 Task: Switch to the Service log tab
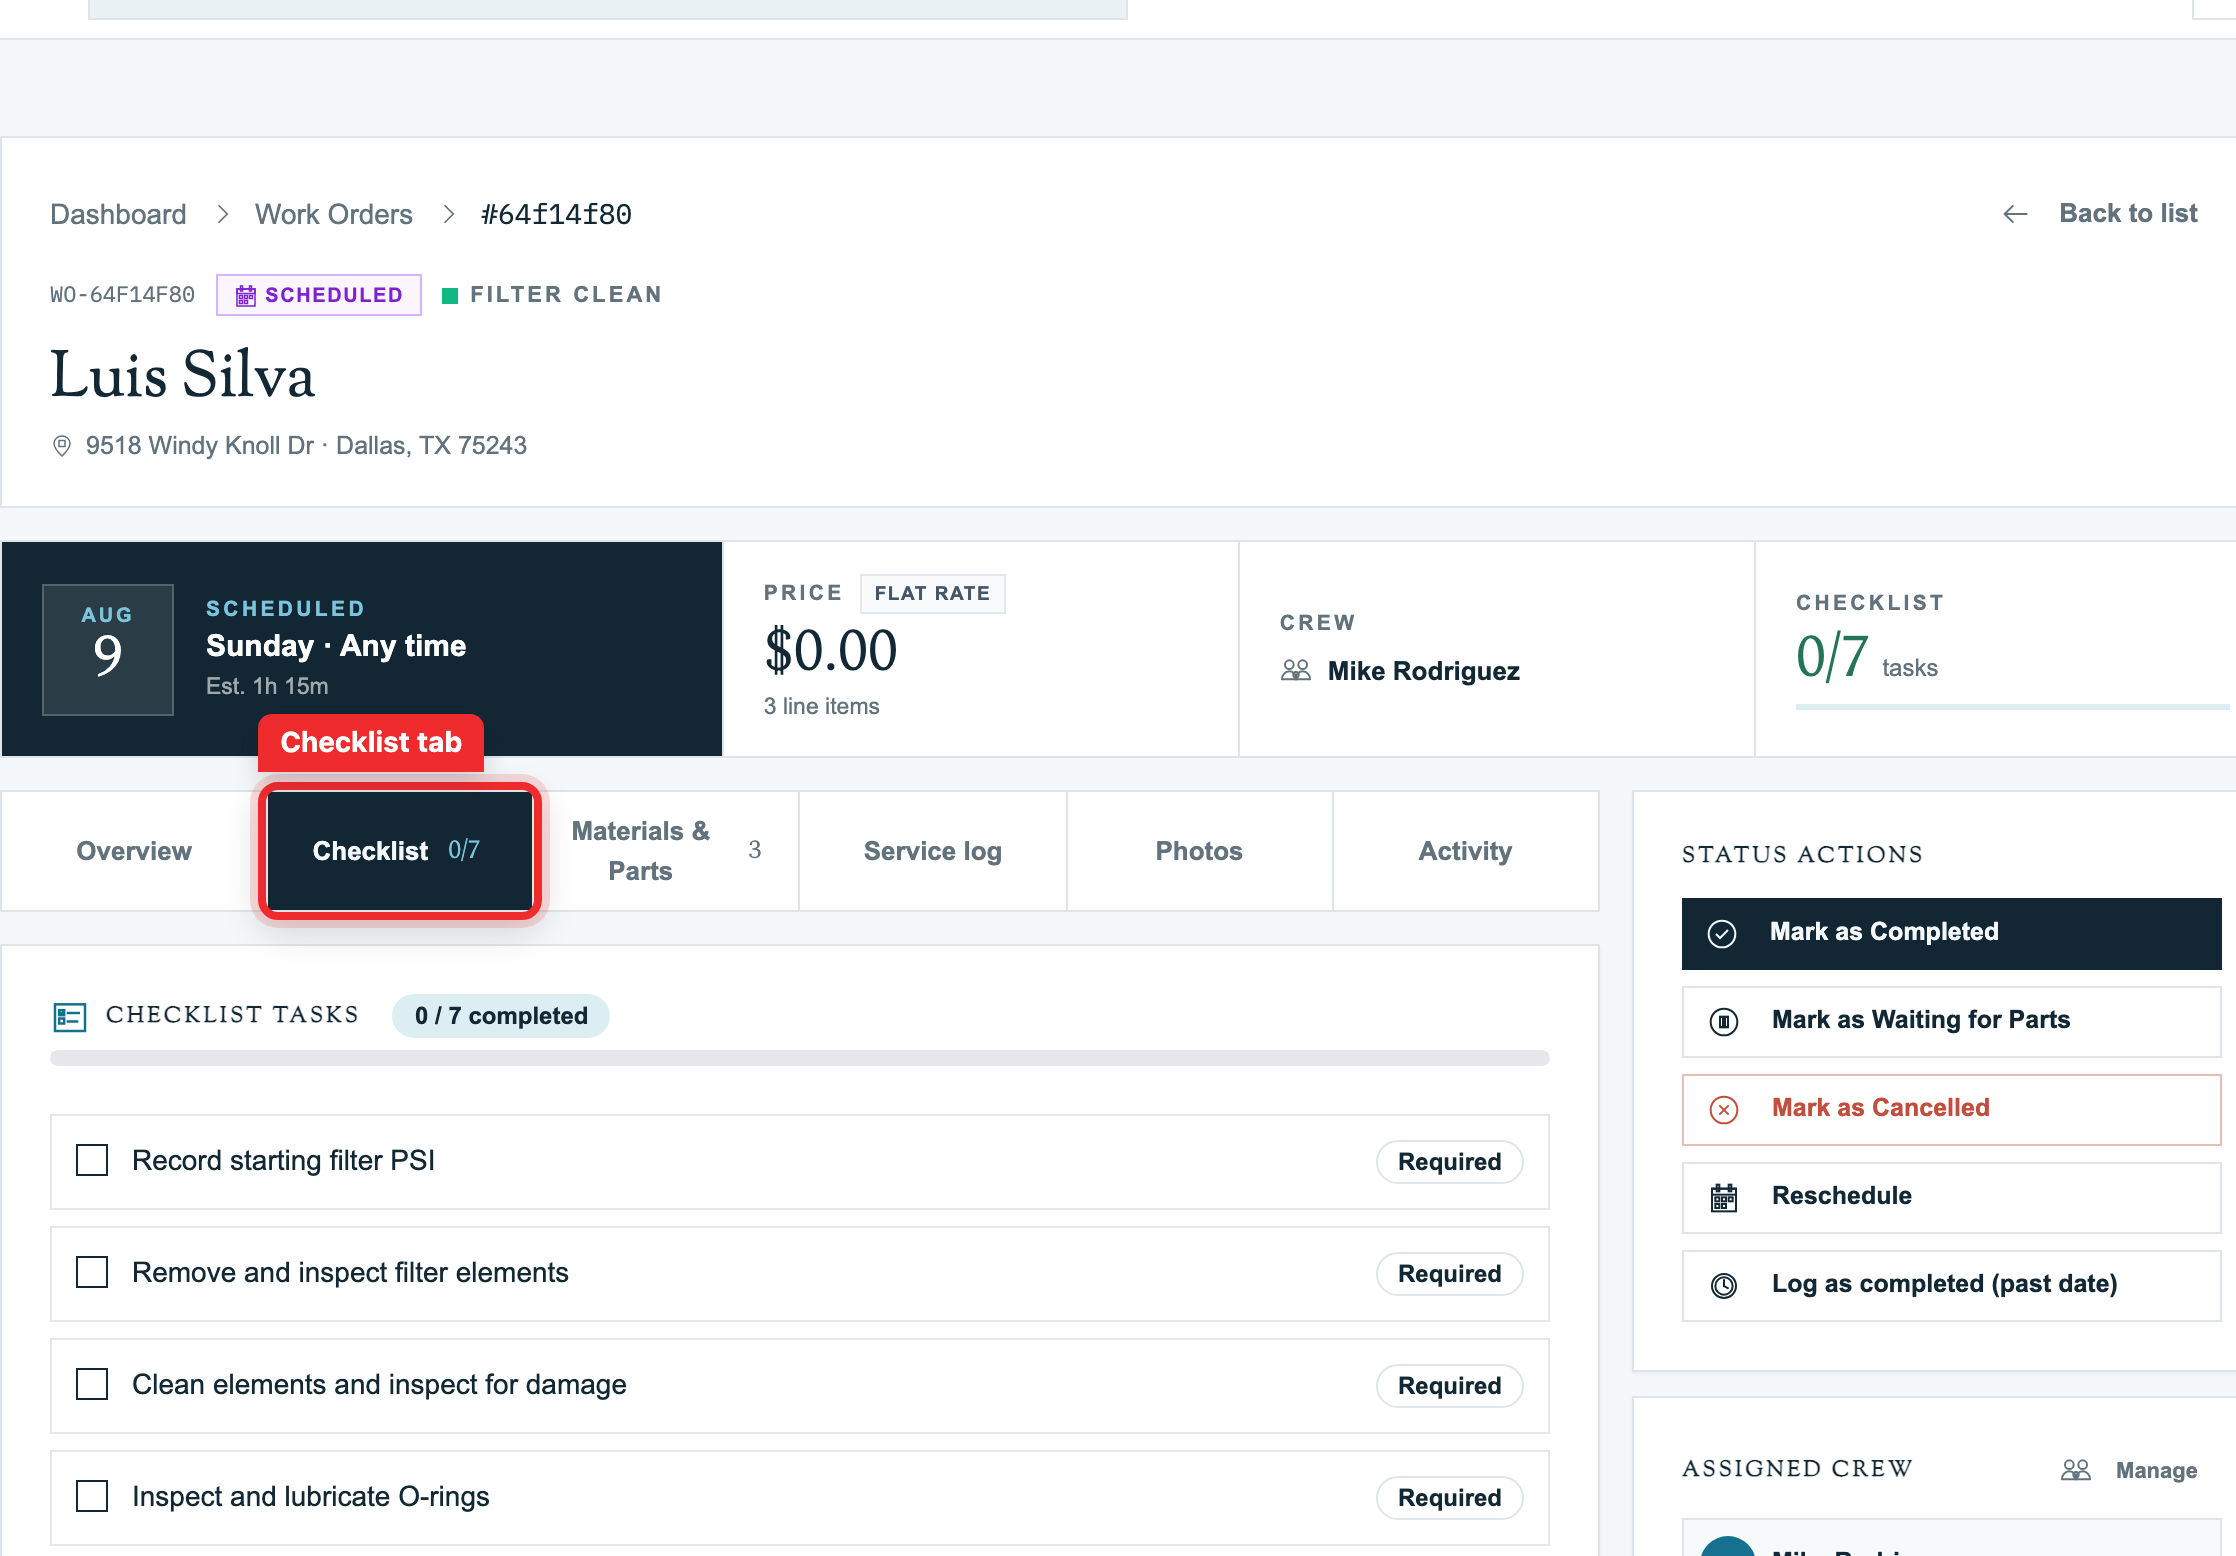coord(933,851)
